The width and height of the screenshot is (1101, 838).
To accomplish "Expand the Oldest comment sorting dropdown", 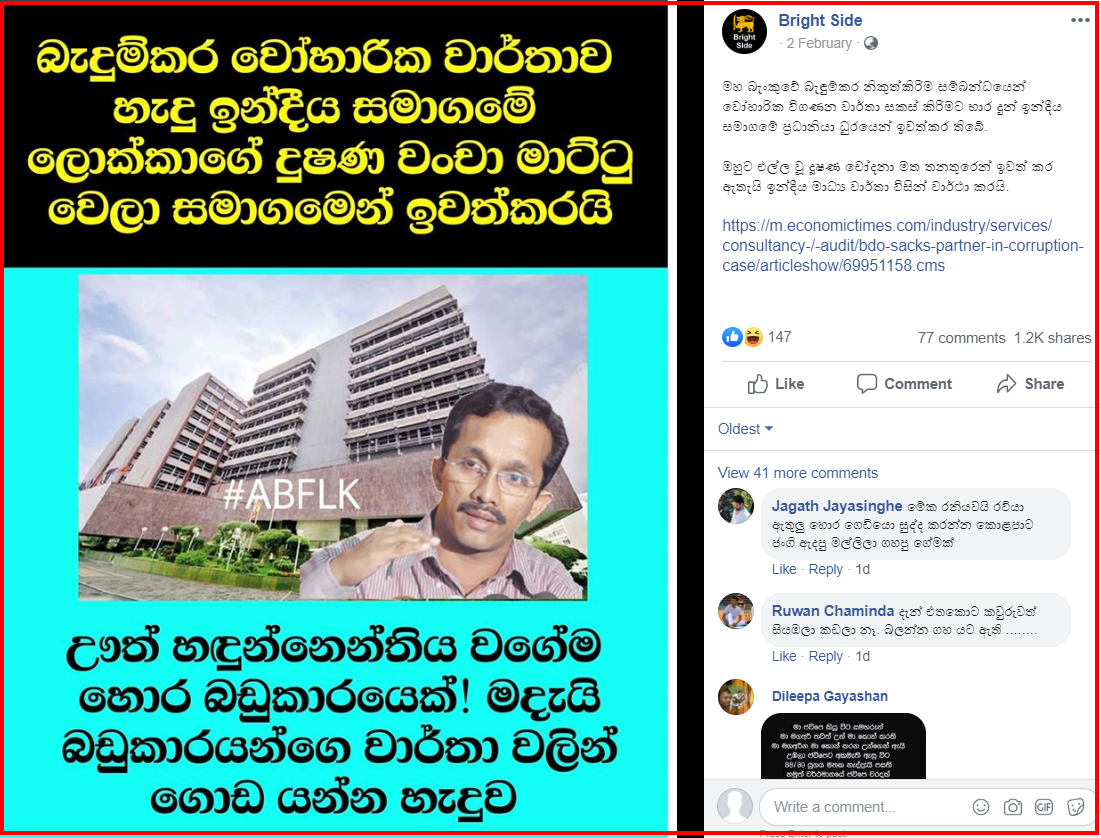I will pos(745,428).
